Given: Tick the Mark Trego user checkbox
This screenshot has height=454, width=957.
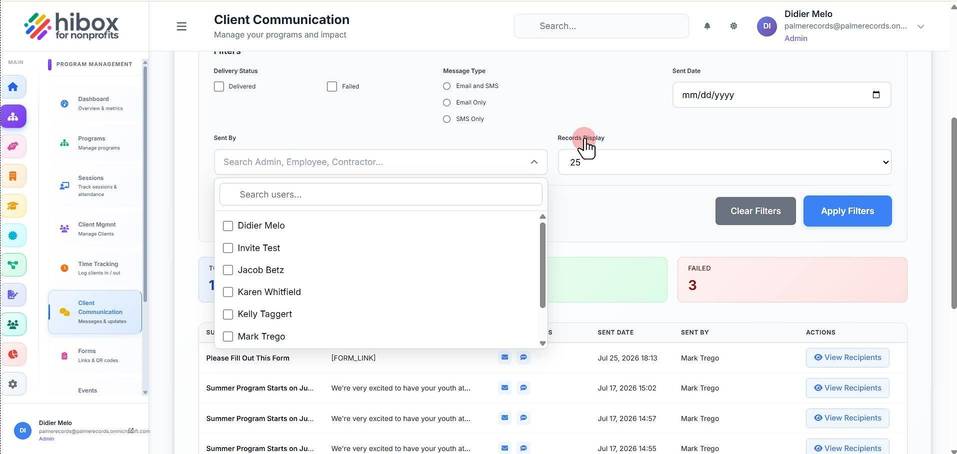Looking at the screenshot, I should coord(228,336).
